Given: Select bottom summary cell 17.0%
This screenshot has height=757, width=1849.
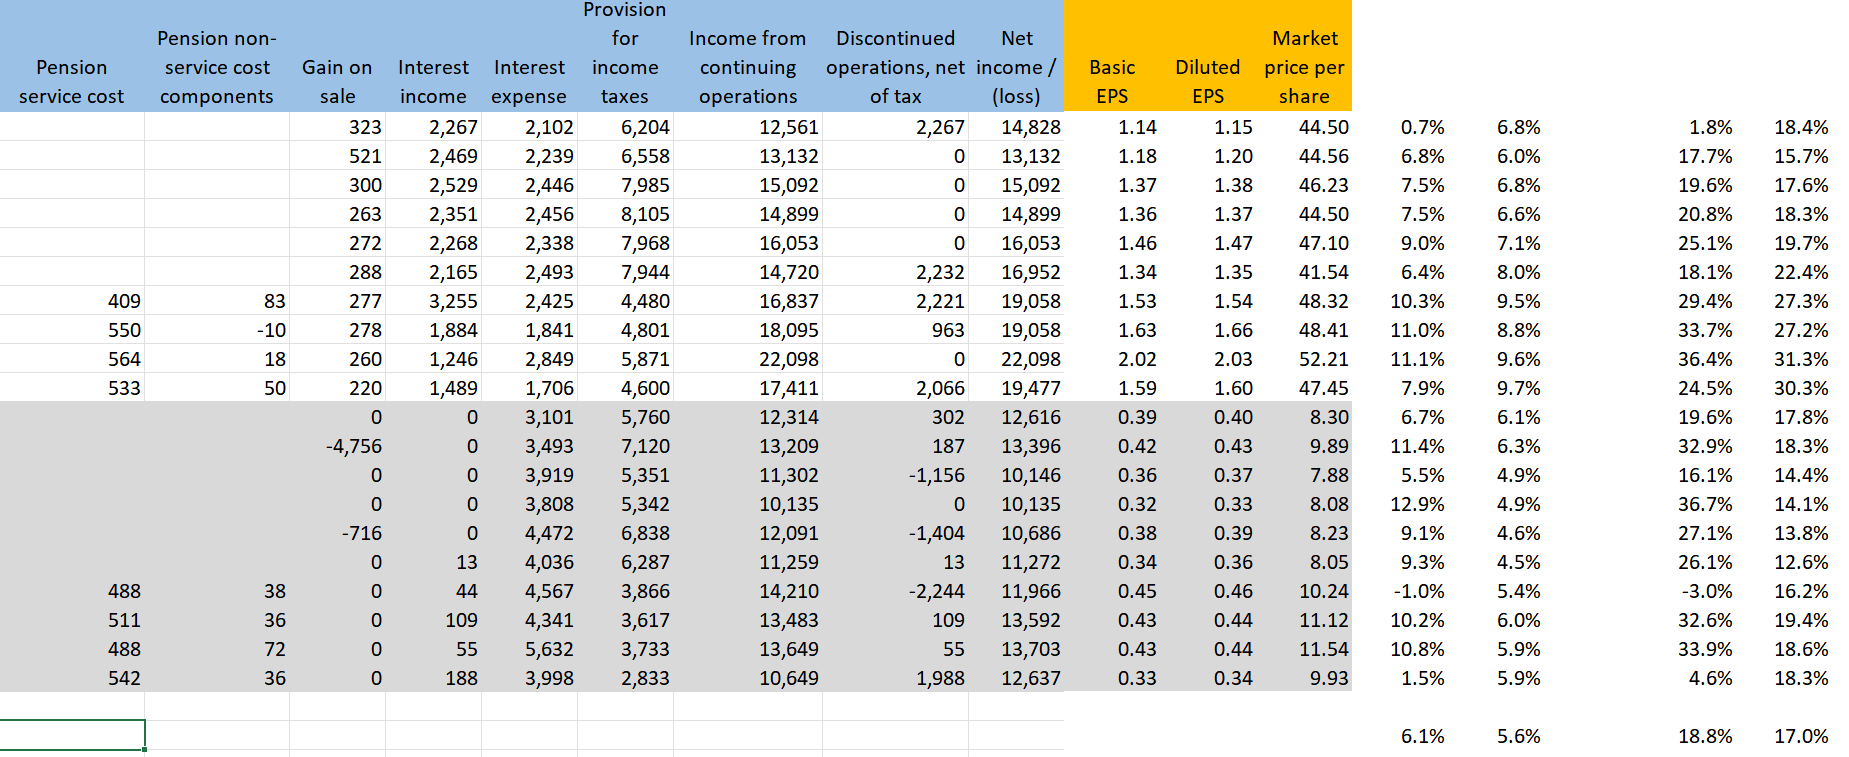Looking at the screenshot, I should coord(1801,736).
